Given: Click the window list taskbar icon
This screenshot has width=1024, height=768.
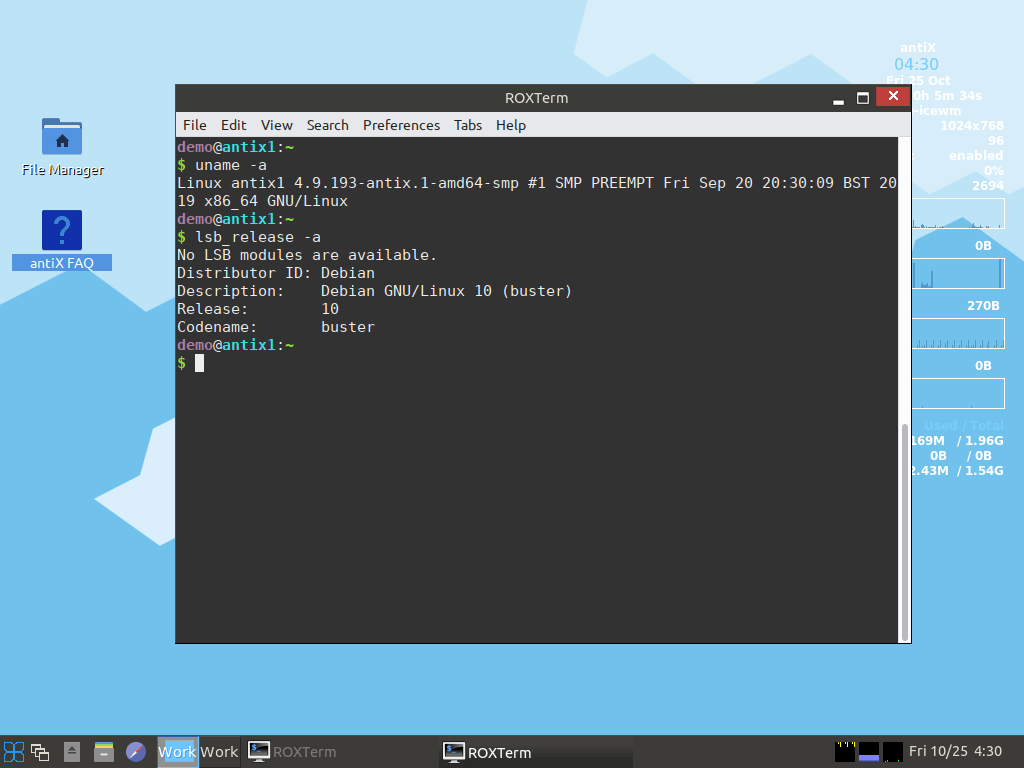Looking at the screenshot, I should point(40,752).
